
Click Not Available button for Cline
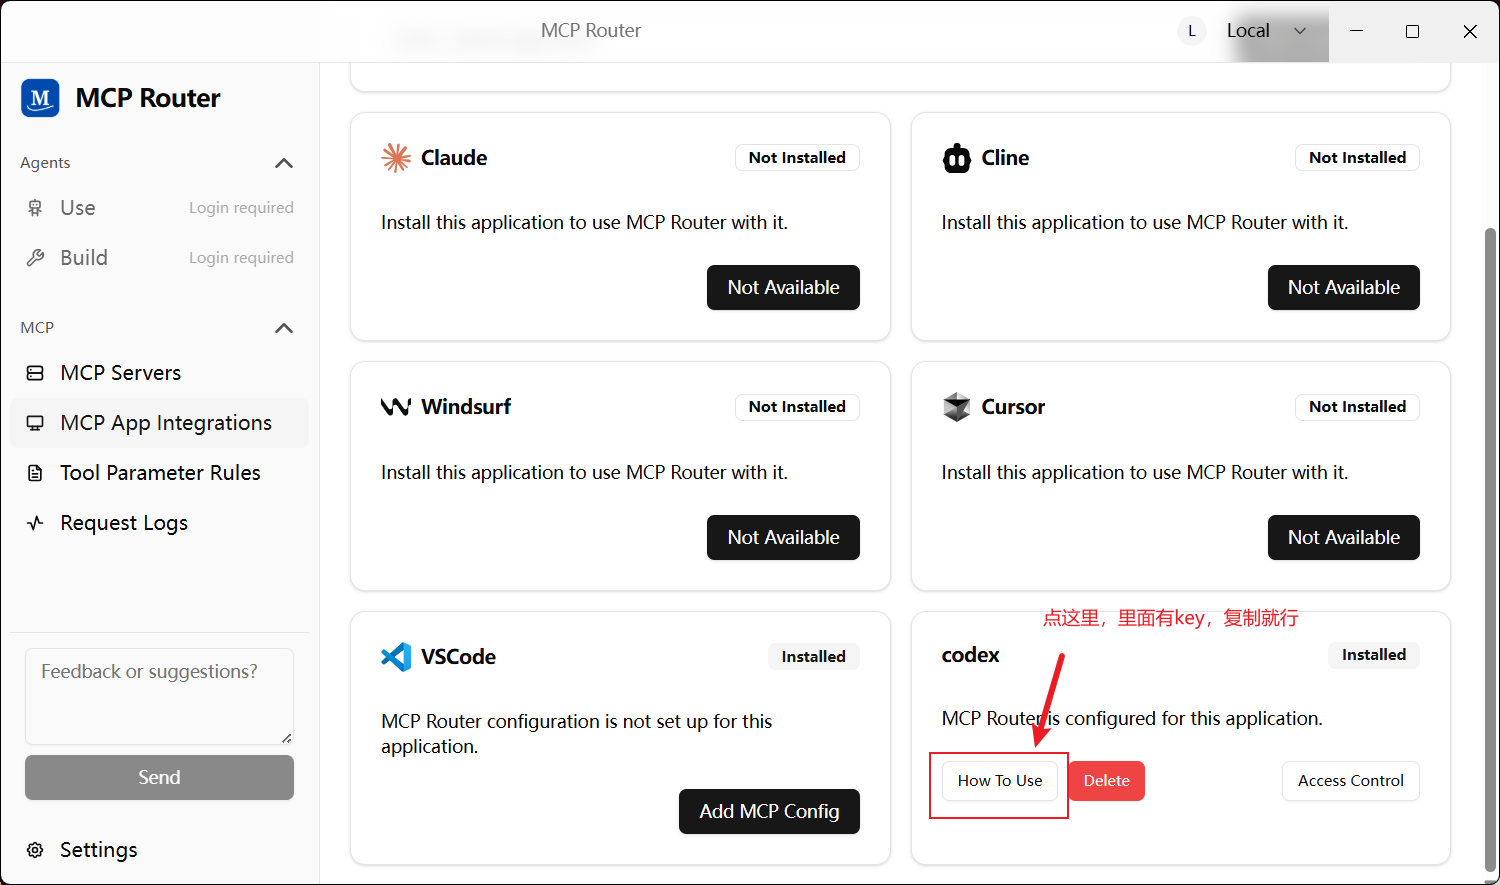1343,287
